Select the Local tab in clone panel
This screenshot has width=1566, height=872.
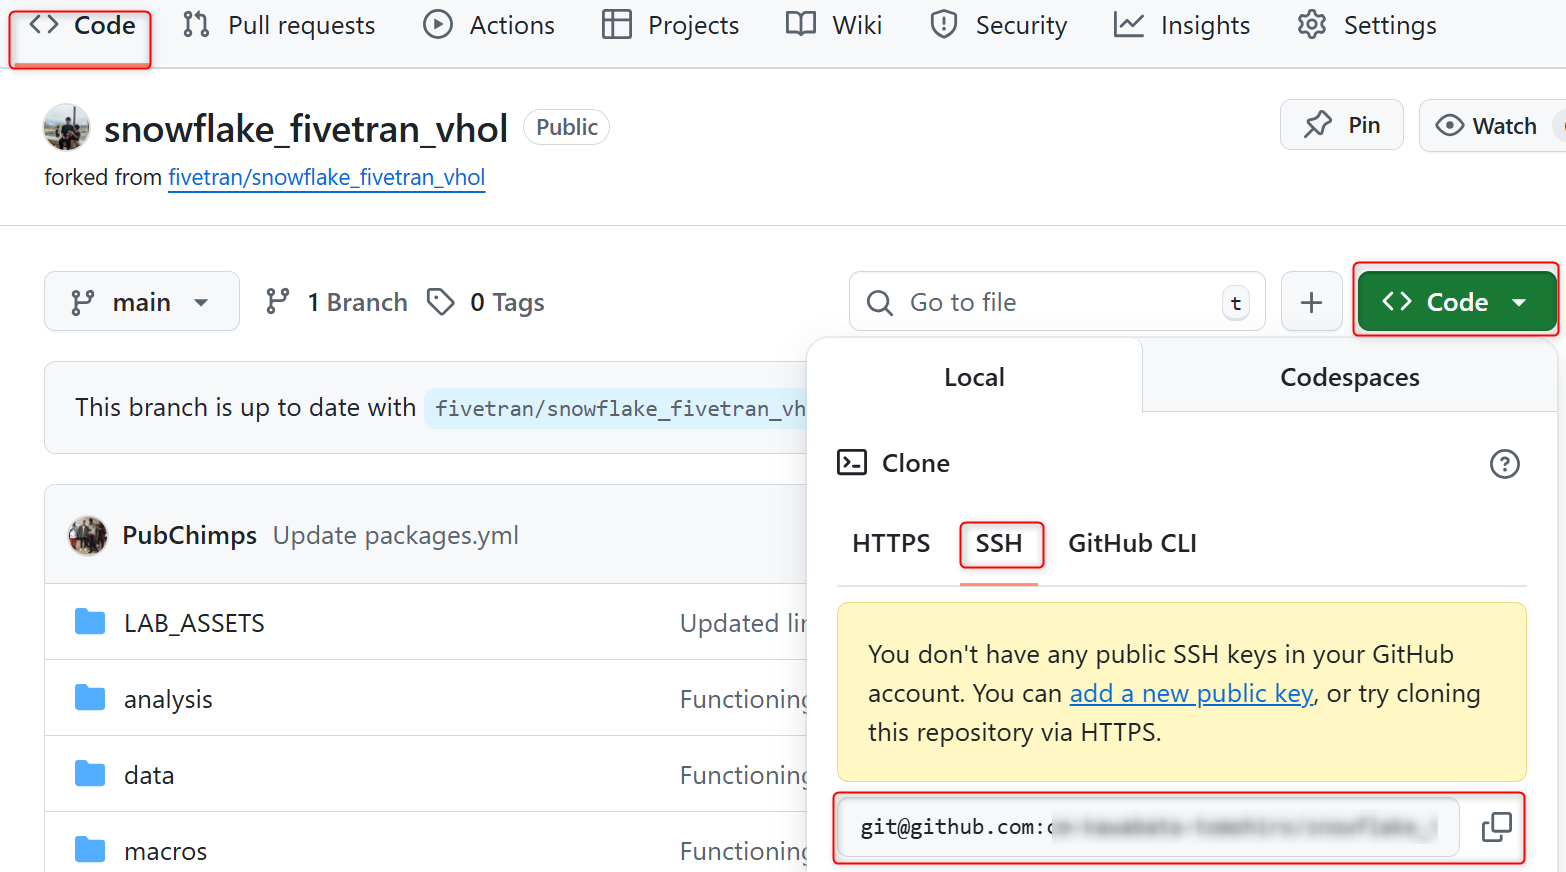click(974, 377)
